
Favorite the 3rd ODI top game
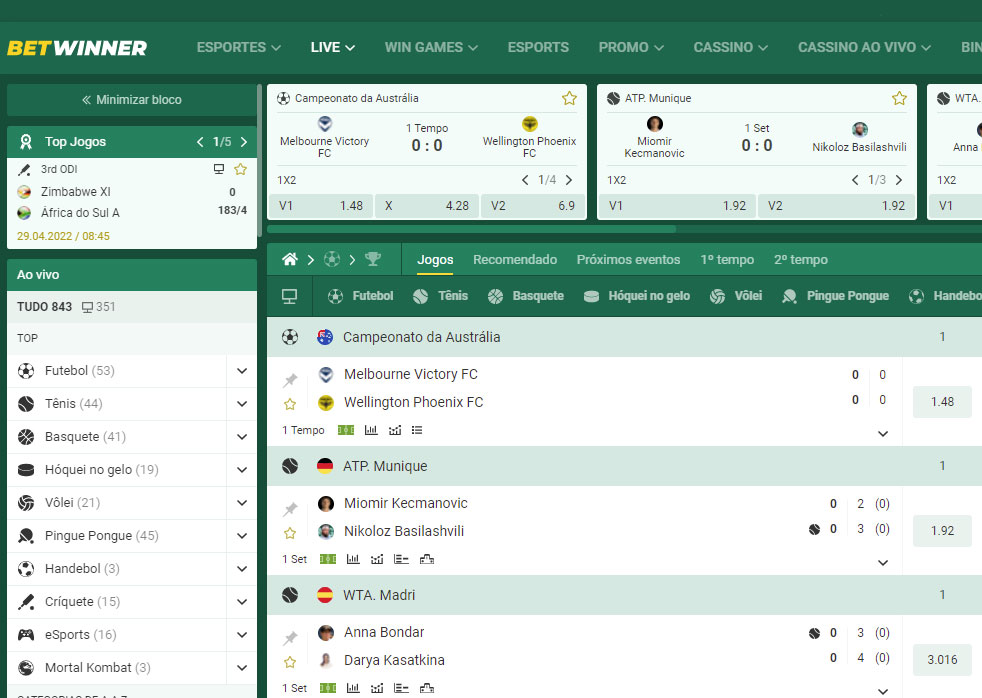point(240,169)
